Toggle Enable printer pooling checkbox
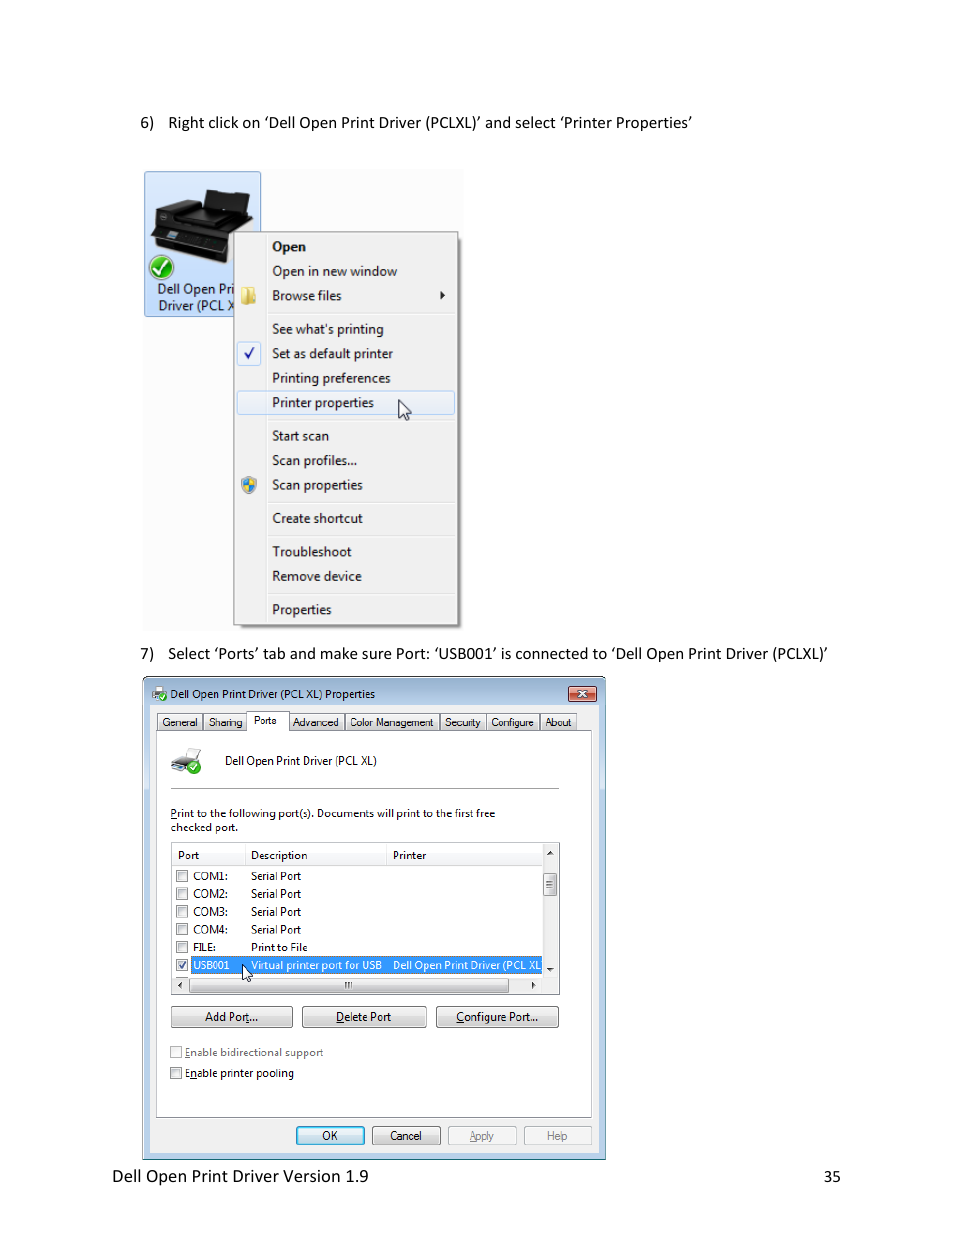Viewport: 954px width, 1235px height. click(176, 1073)
